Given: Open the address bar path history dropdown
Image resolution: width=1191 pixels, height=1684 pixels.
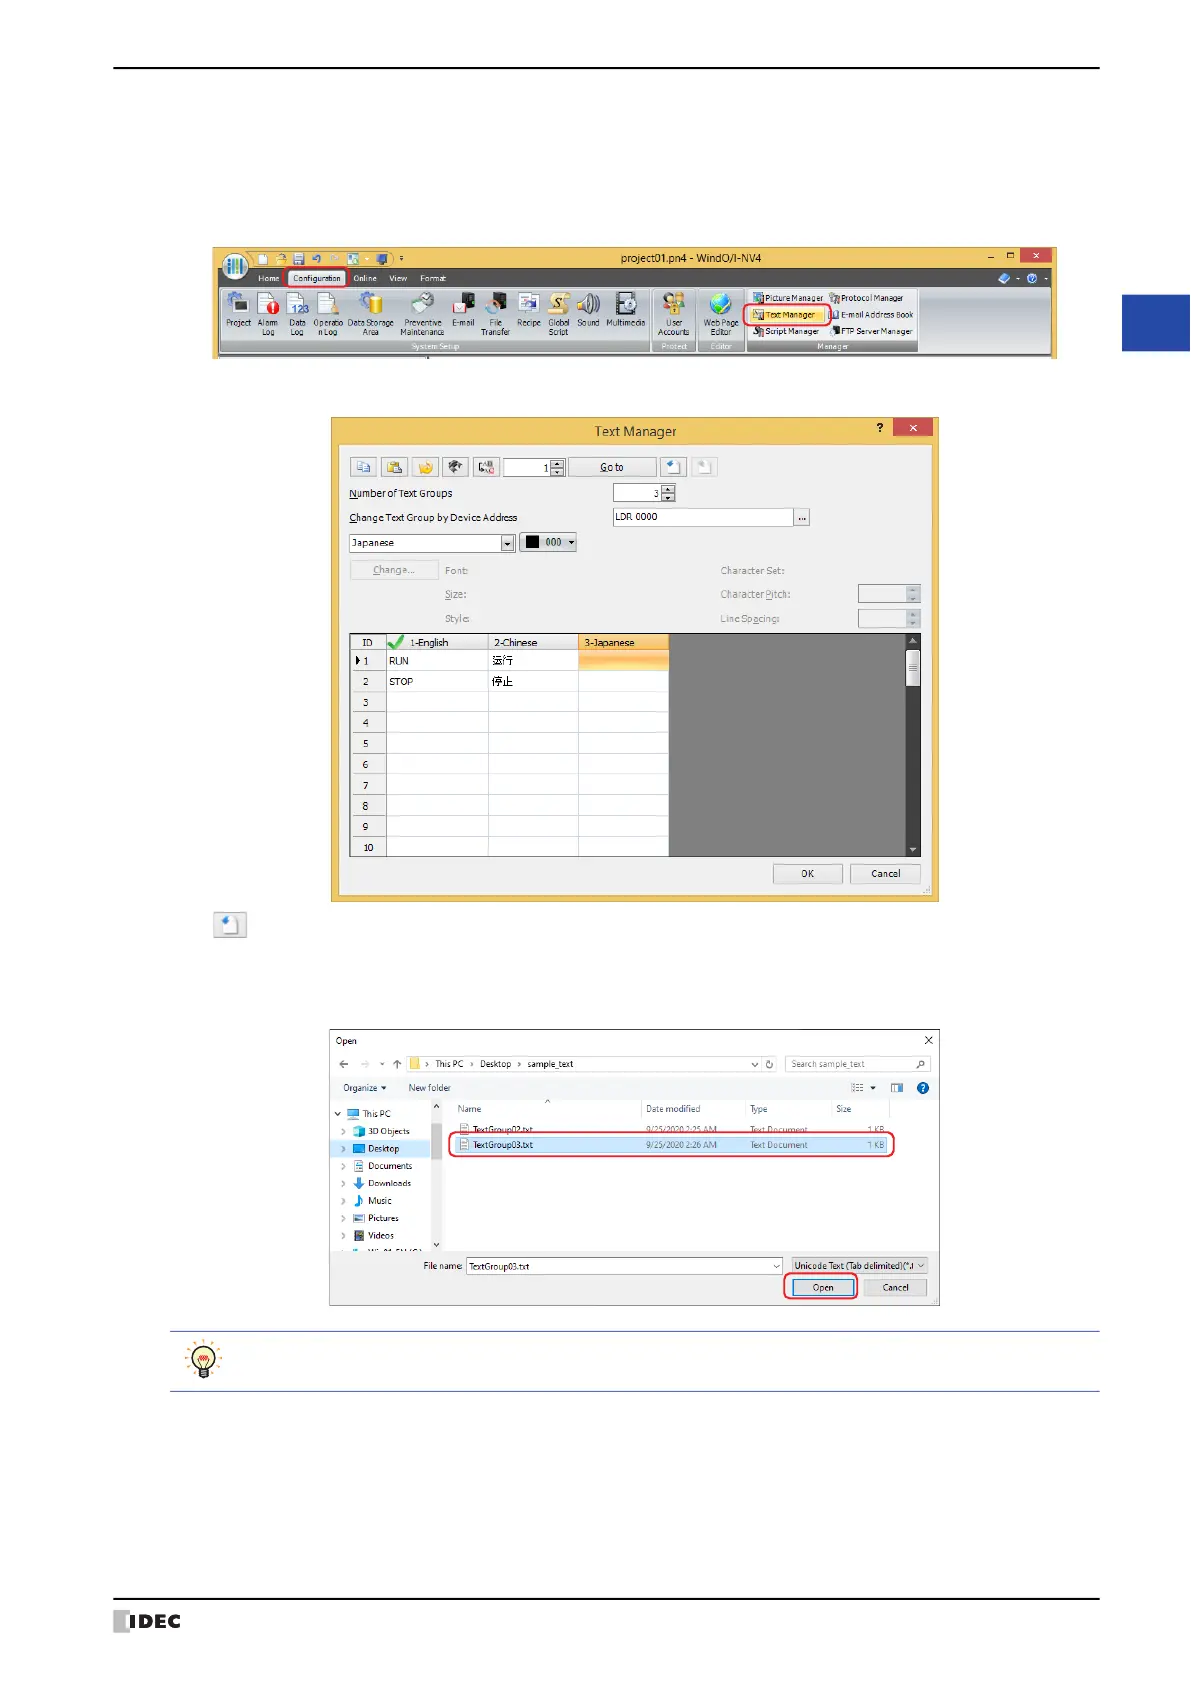Looking at the screenshot, I should coord(755,1064).
